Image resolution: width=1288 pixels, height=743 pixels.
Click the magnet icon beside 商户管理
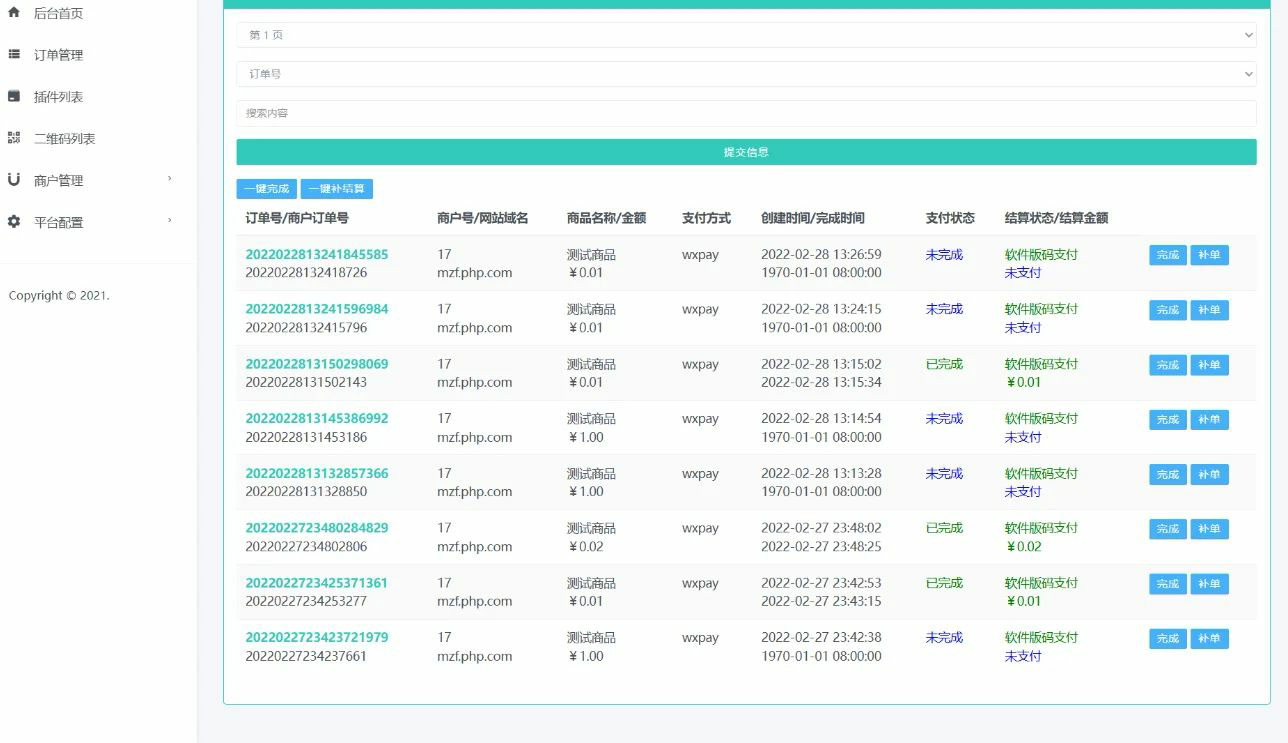14,180
